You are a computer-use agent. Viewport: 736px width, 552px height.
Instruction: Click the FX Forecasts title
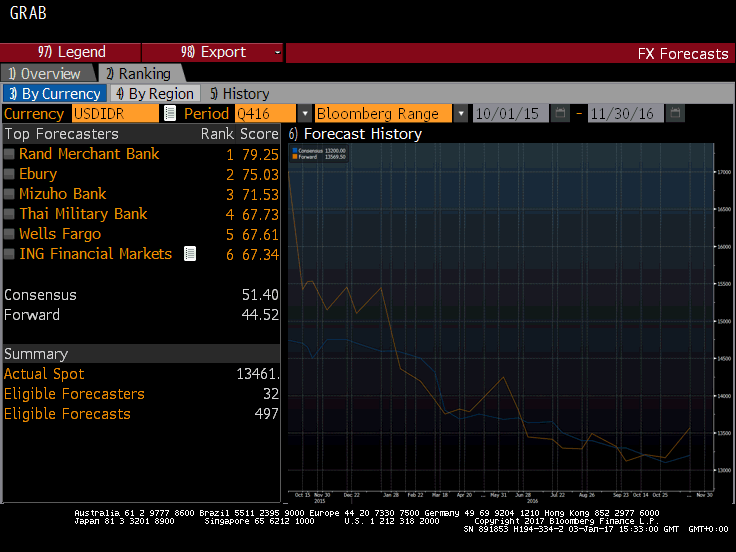click(x=683, y=54)
